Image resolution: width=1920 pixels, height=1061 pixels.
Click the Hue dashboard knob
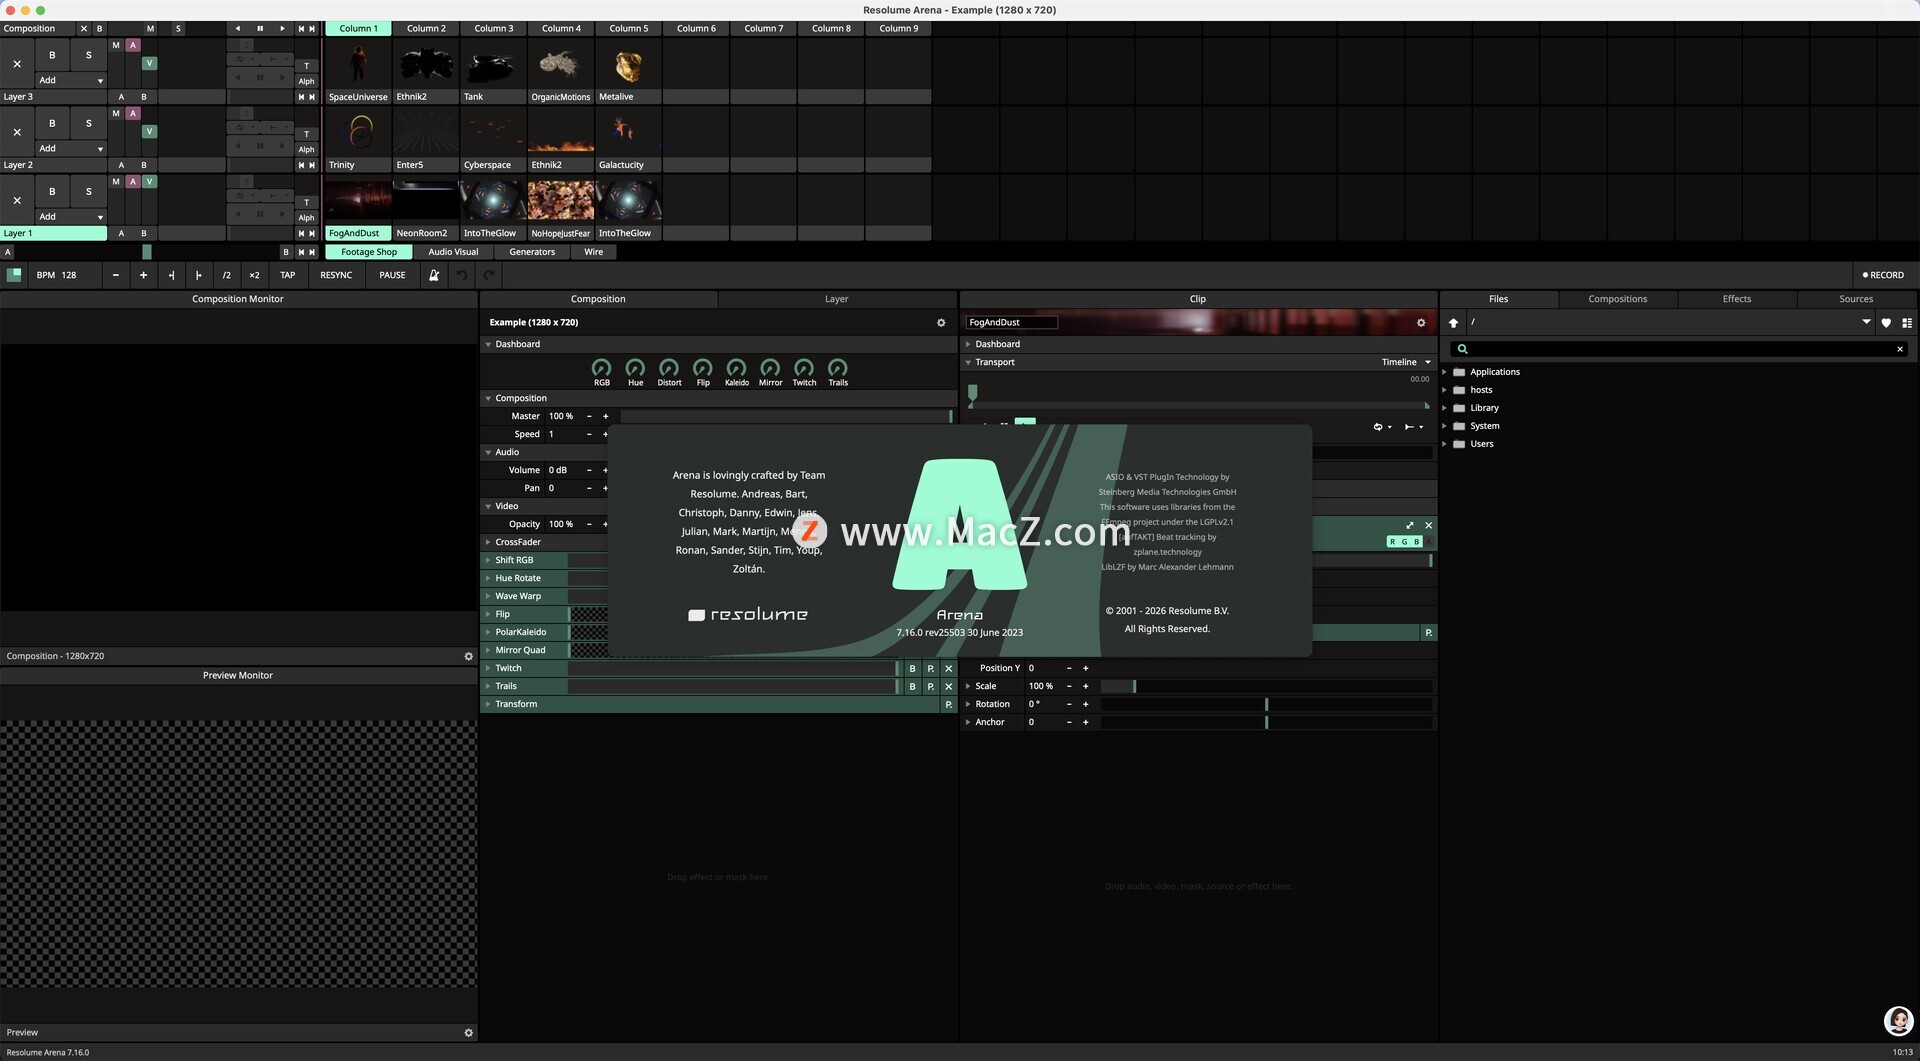635,368
